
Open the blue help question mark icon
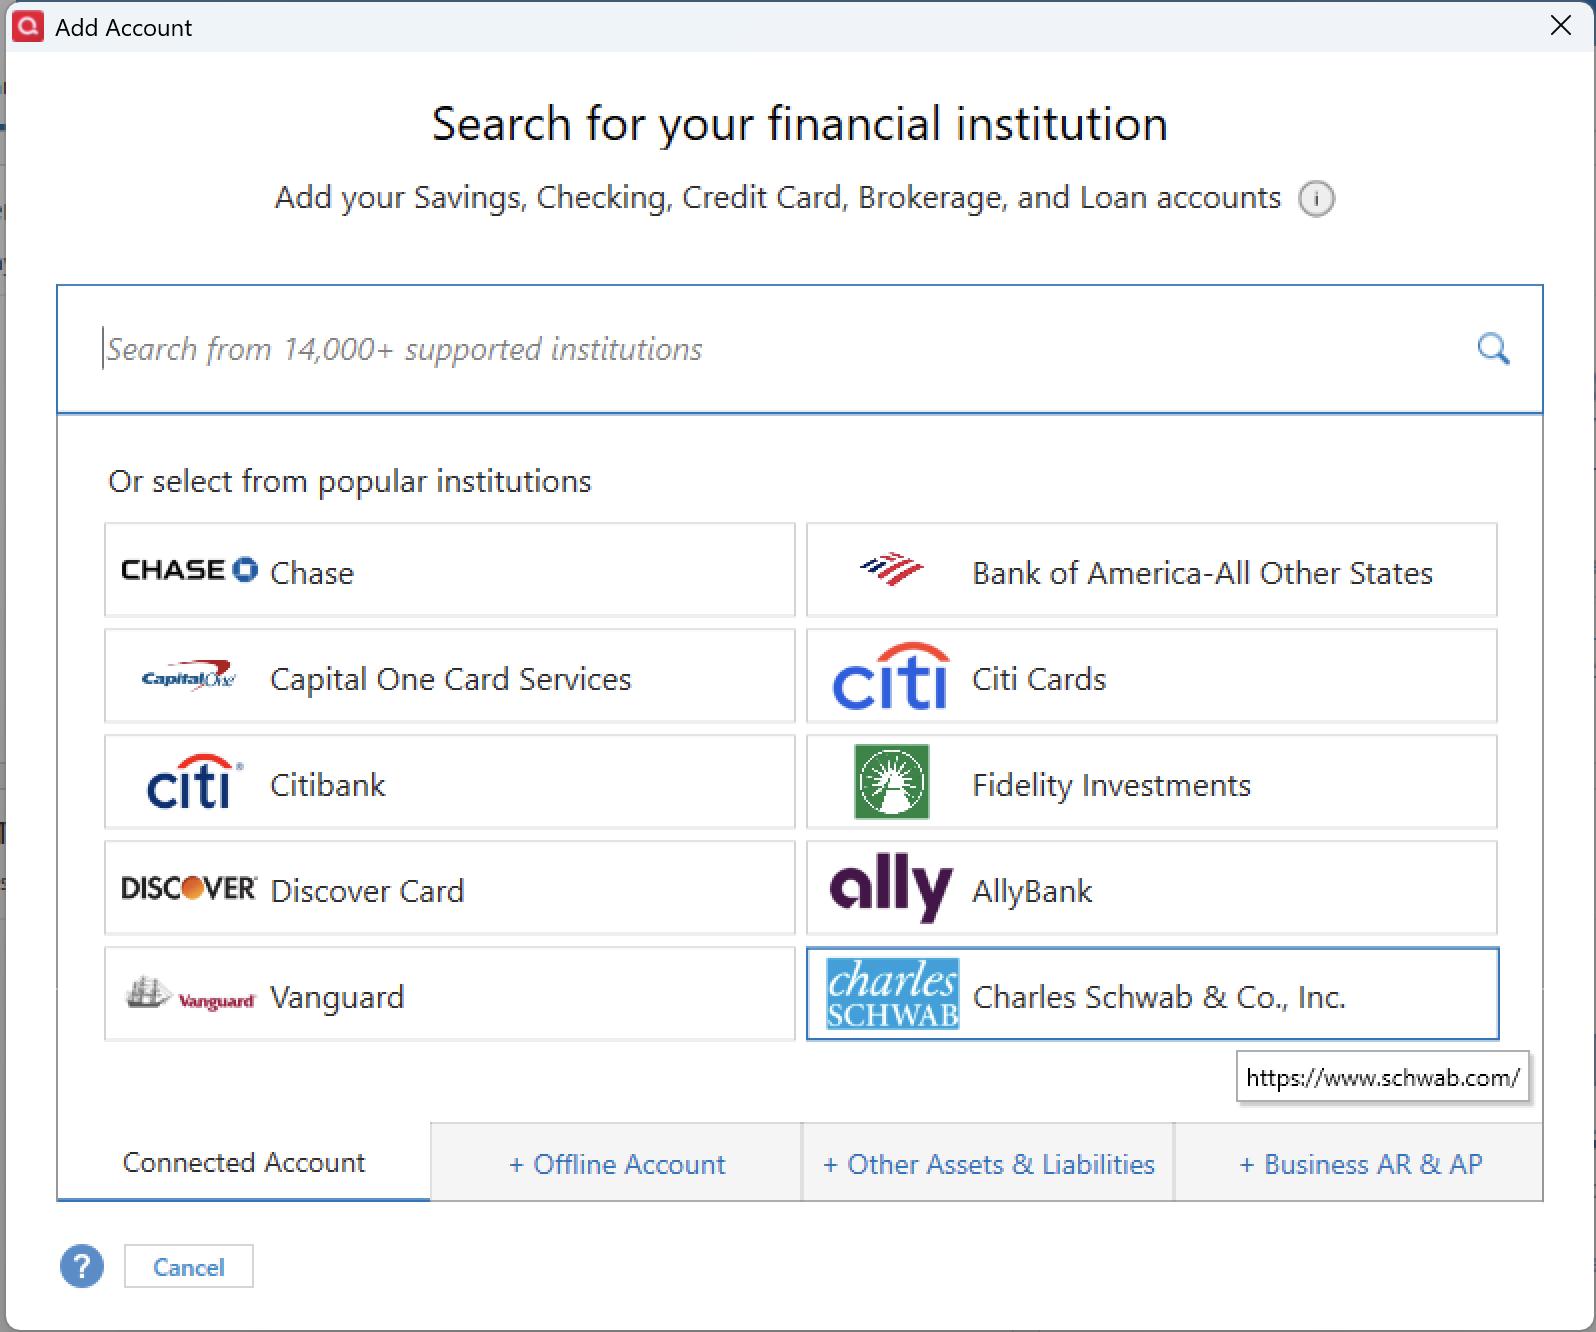click(82, 1266)
